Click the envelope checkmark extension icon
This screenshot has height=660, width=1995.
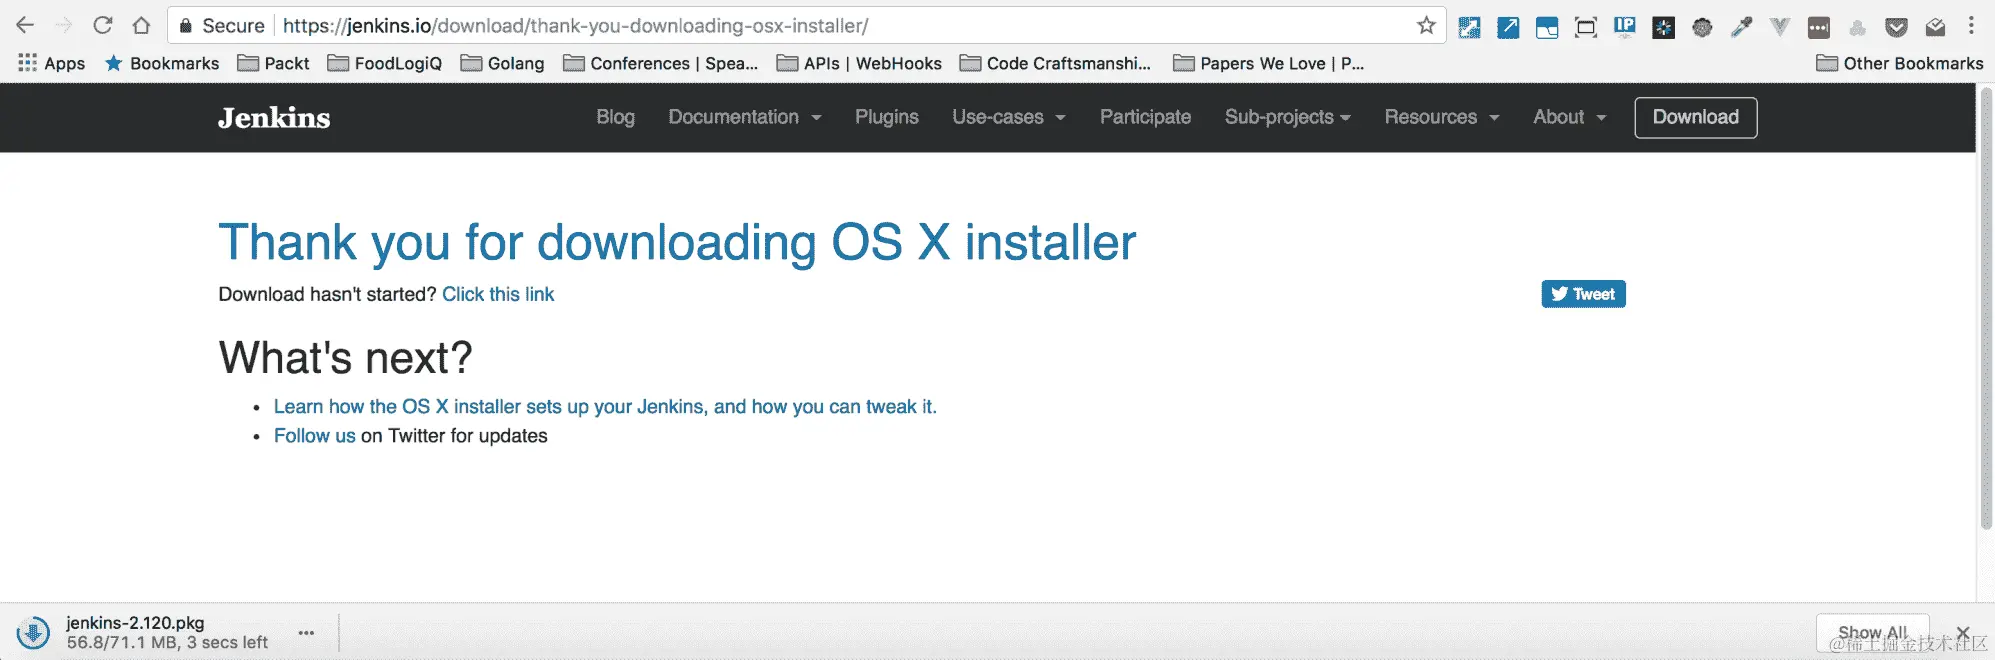point(1935,27)
